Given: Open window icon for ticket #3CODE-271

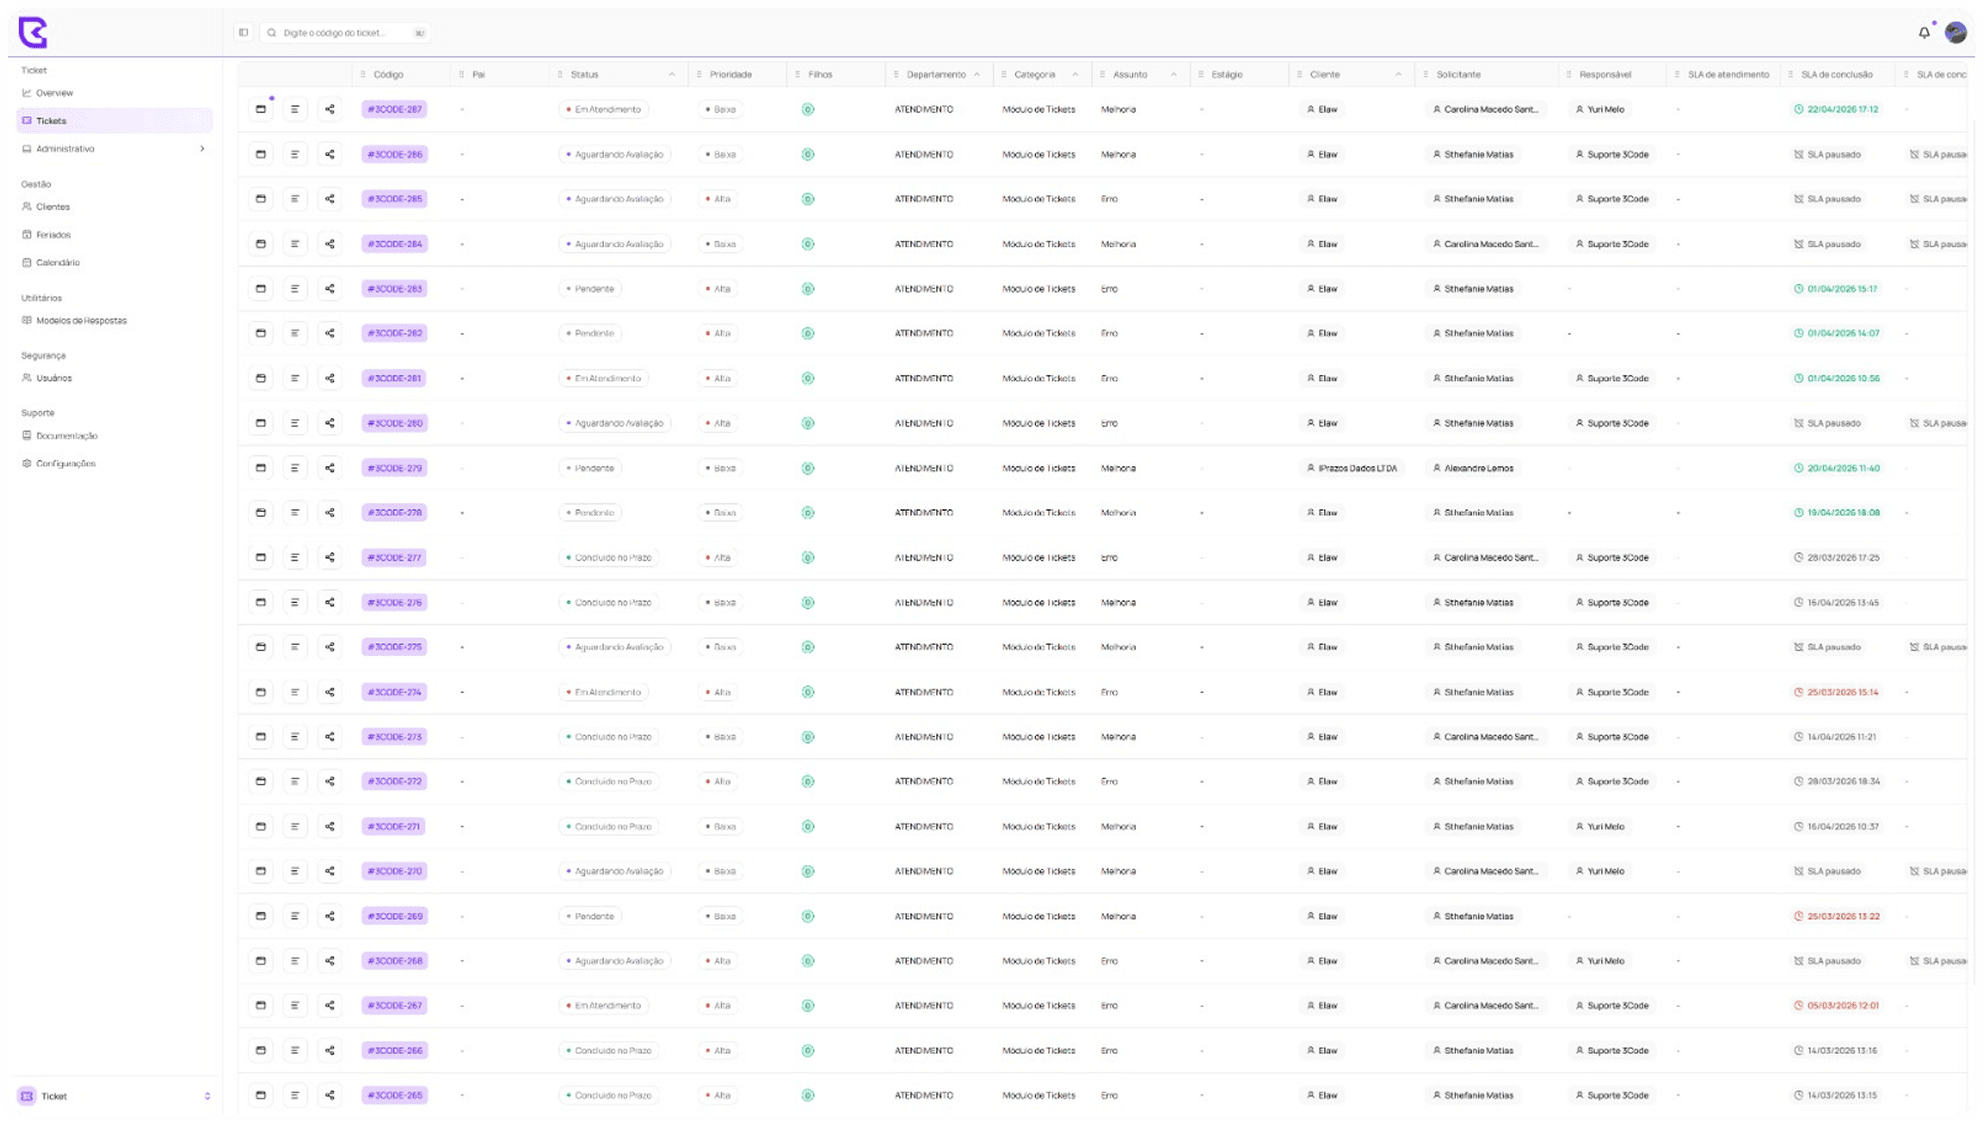Looking at the screenshot, I should coord(261,826).
